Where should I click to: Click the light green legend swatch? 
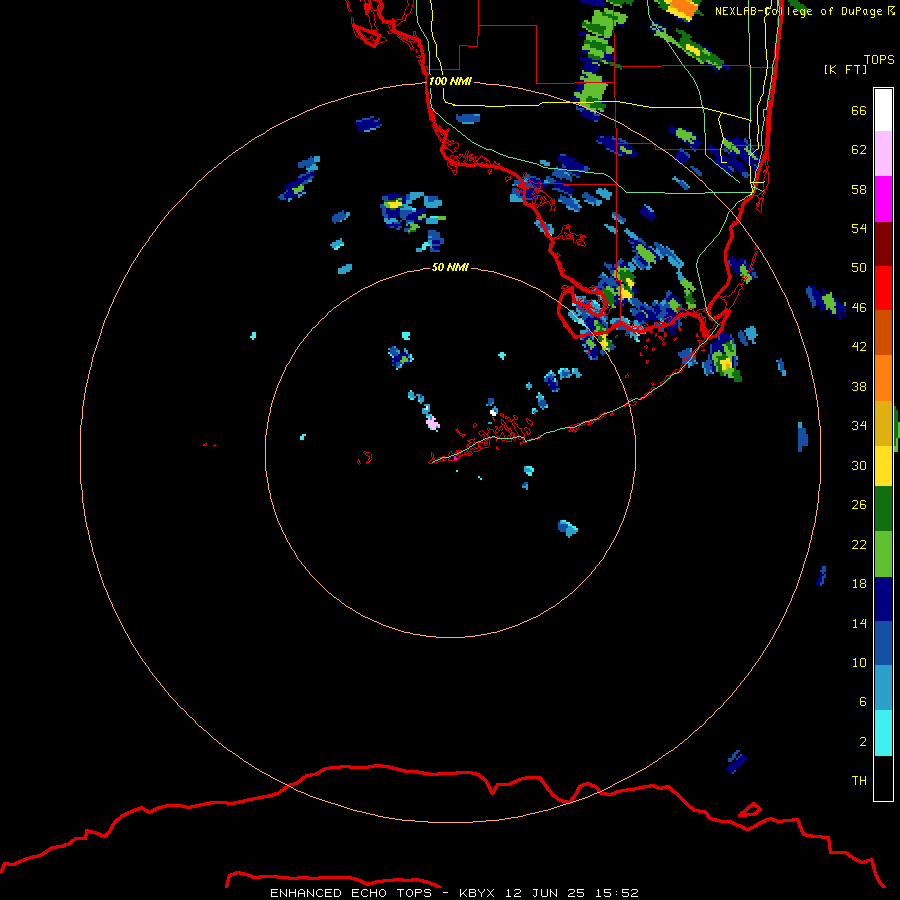[883, 554]
